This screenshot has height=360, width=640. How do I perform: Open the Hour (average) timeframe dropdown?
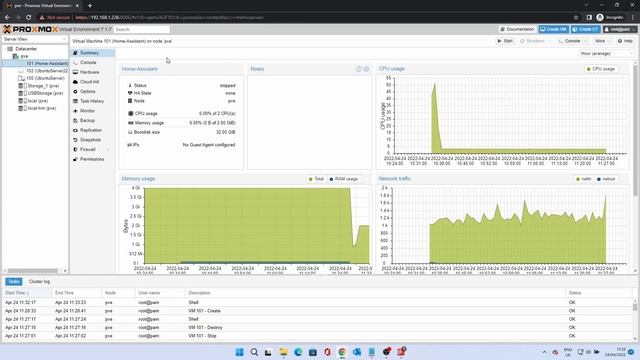click(607, 53)
